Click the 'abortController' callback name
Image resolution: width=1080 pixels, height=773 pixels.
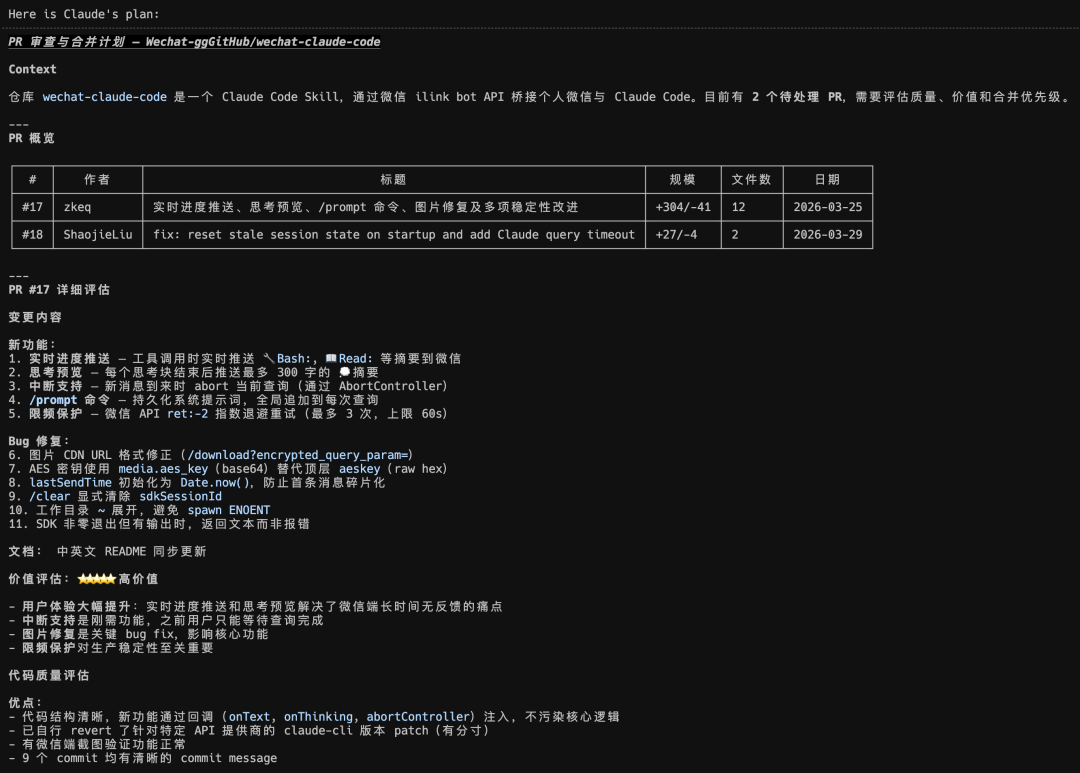[x=418, y=717]
